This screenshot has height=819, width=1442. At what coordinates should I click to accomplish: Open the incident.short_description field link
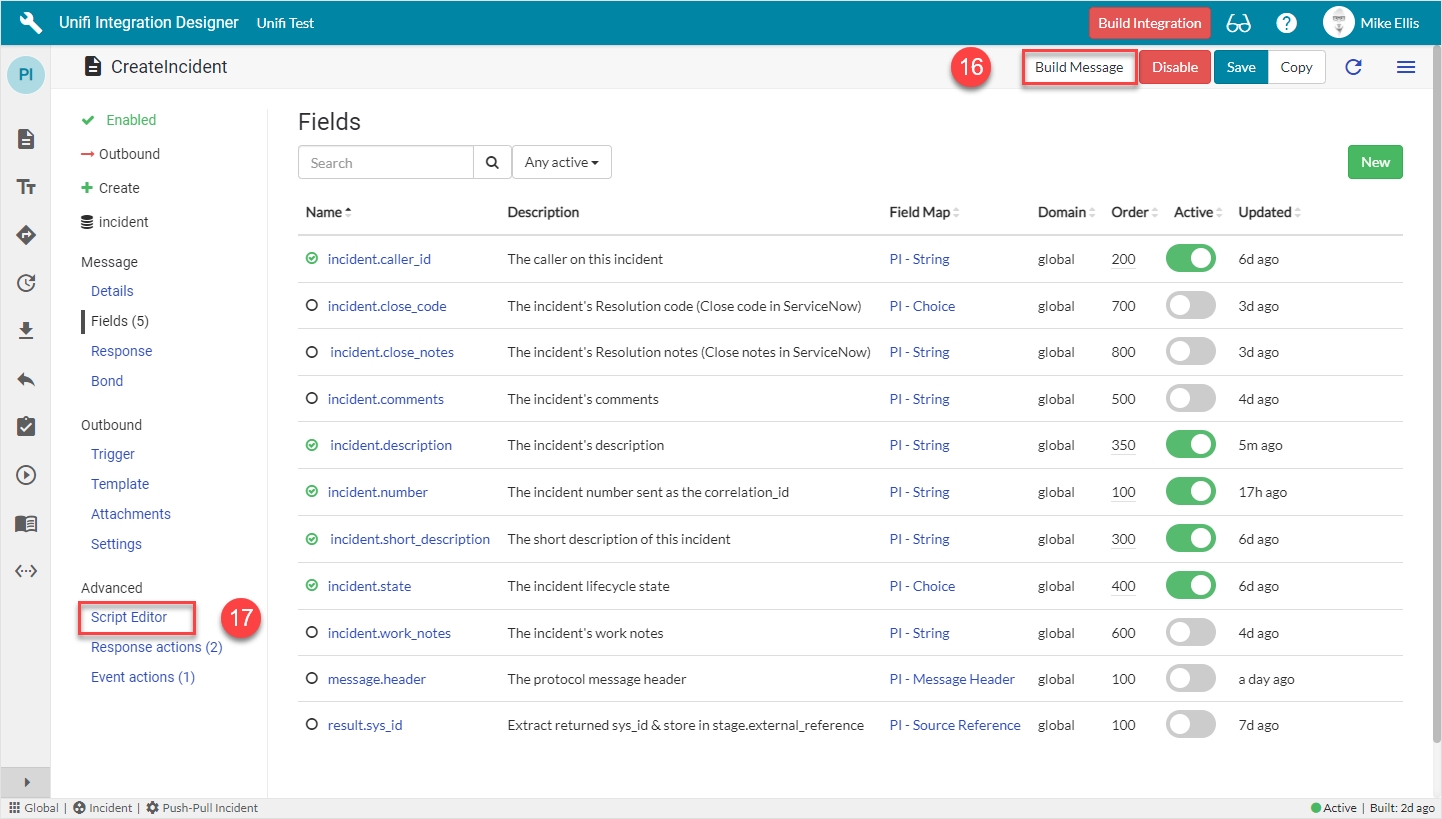coord(410,539)
